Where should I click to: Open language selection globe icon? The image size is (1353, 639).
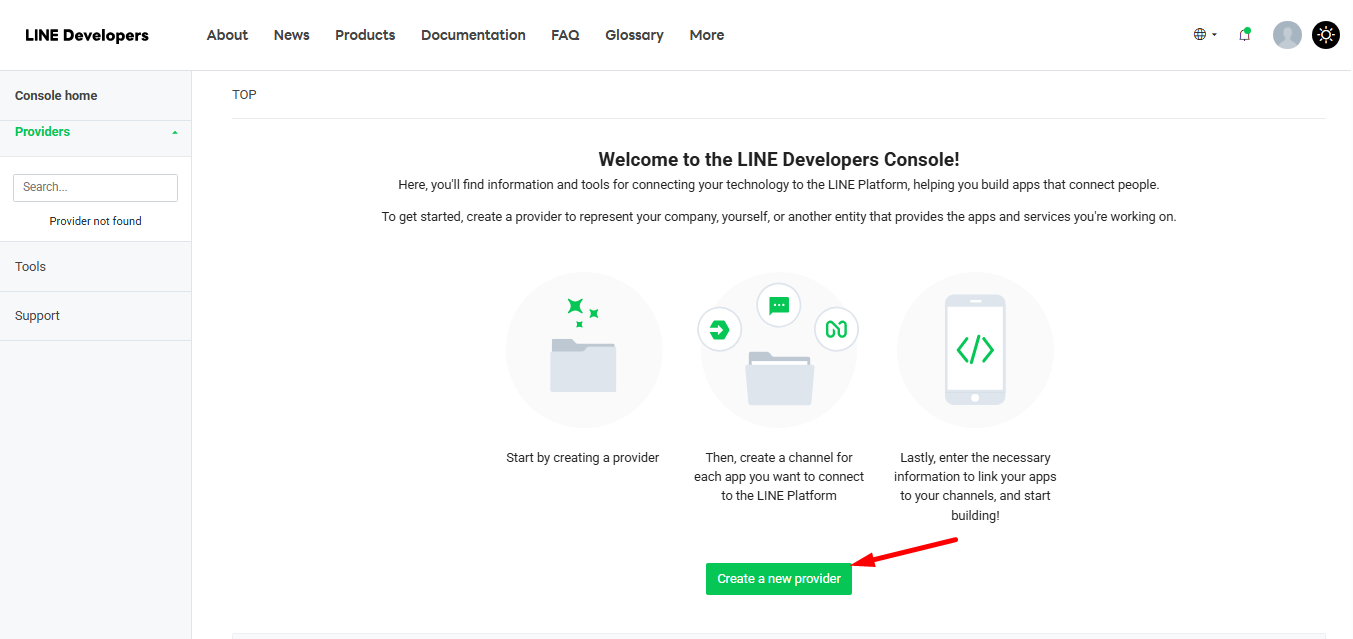tap(1200, 33)
